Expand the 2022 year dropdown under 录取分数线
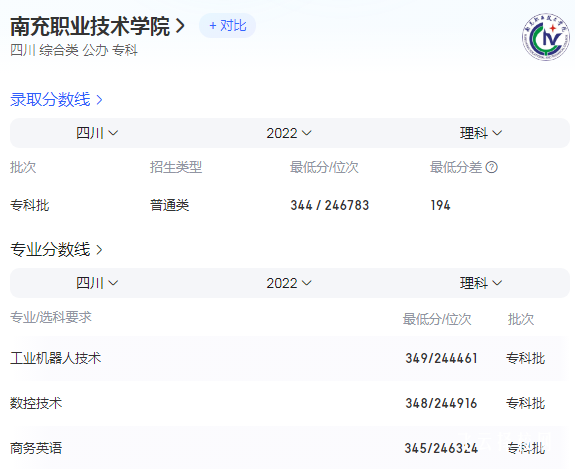 pyautogui.click(x=289, y=133)
